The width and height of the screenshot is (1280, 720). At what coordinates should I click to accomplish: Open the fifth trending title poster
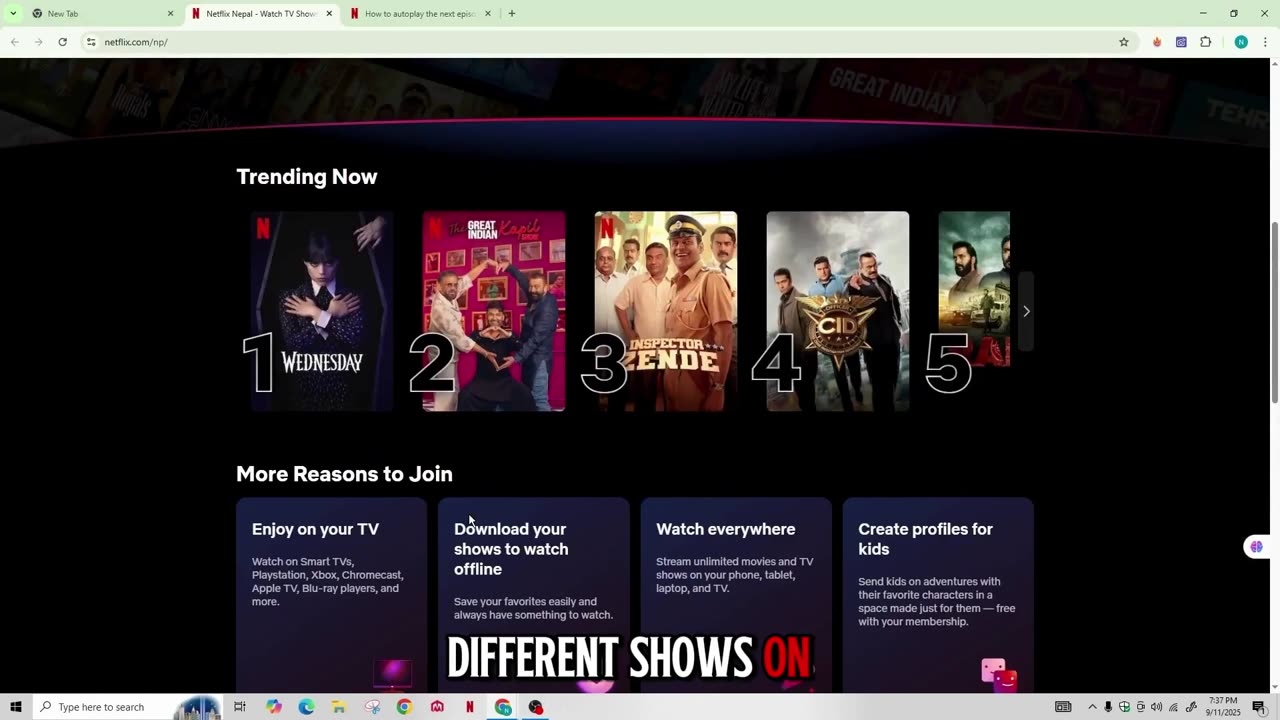pos(974,311)
